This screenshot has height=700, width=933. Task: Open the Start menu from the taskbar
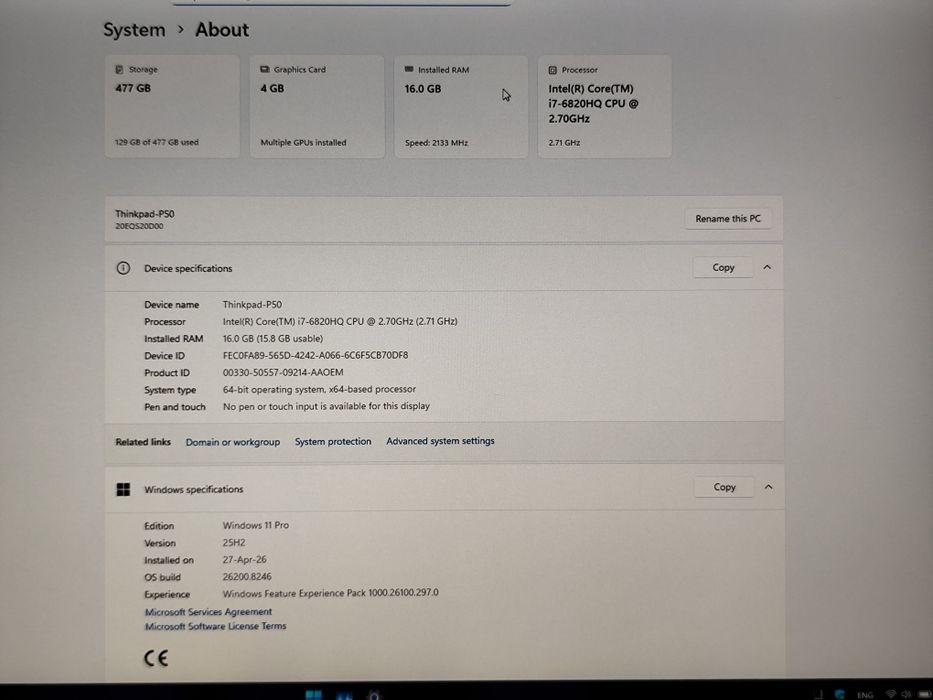click(x=314, y=695)
